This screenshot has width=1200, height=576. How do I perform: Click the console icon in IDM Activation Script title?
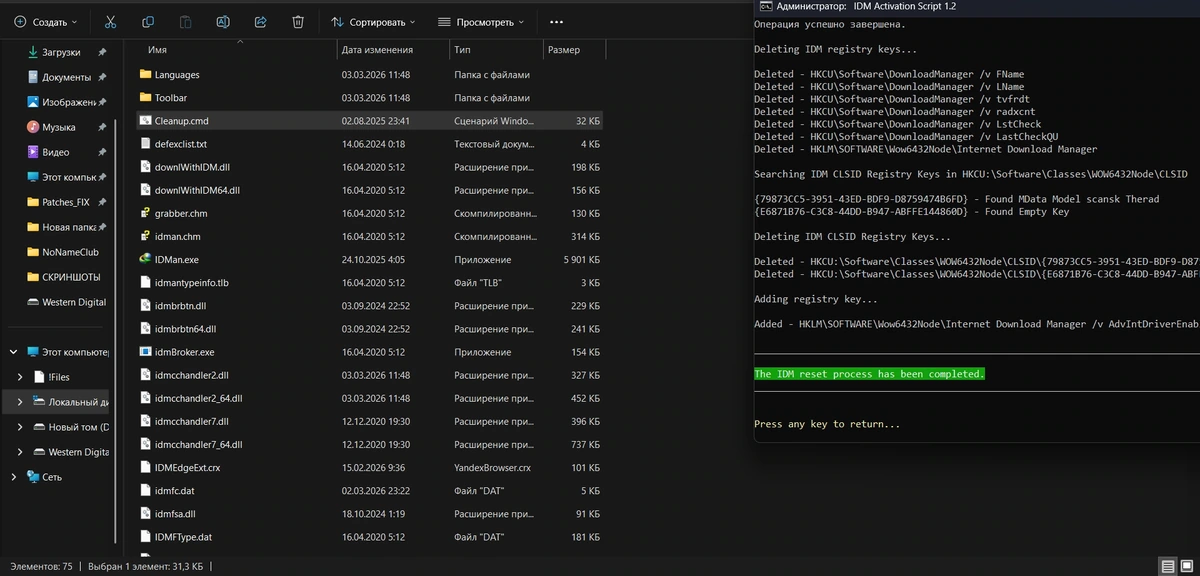click(765, 6)
